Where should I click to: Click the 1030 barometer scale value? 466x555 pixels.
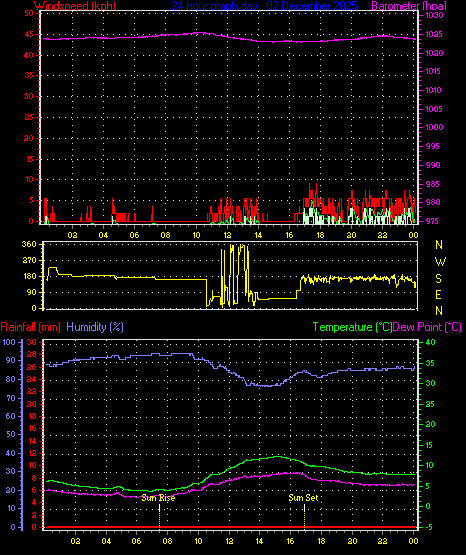434,15
